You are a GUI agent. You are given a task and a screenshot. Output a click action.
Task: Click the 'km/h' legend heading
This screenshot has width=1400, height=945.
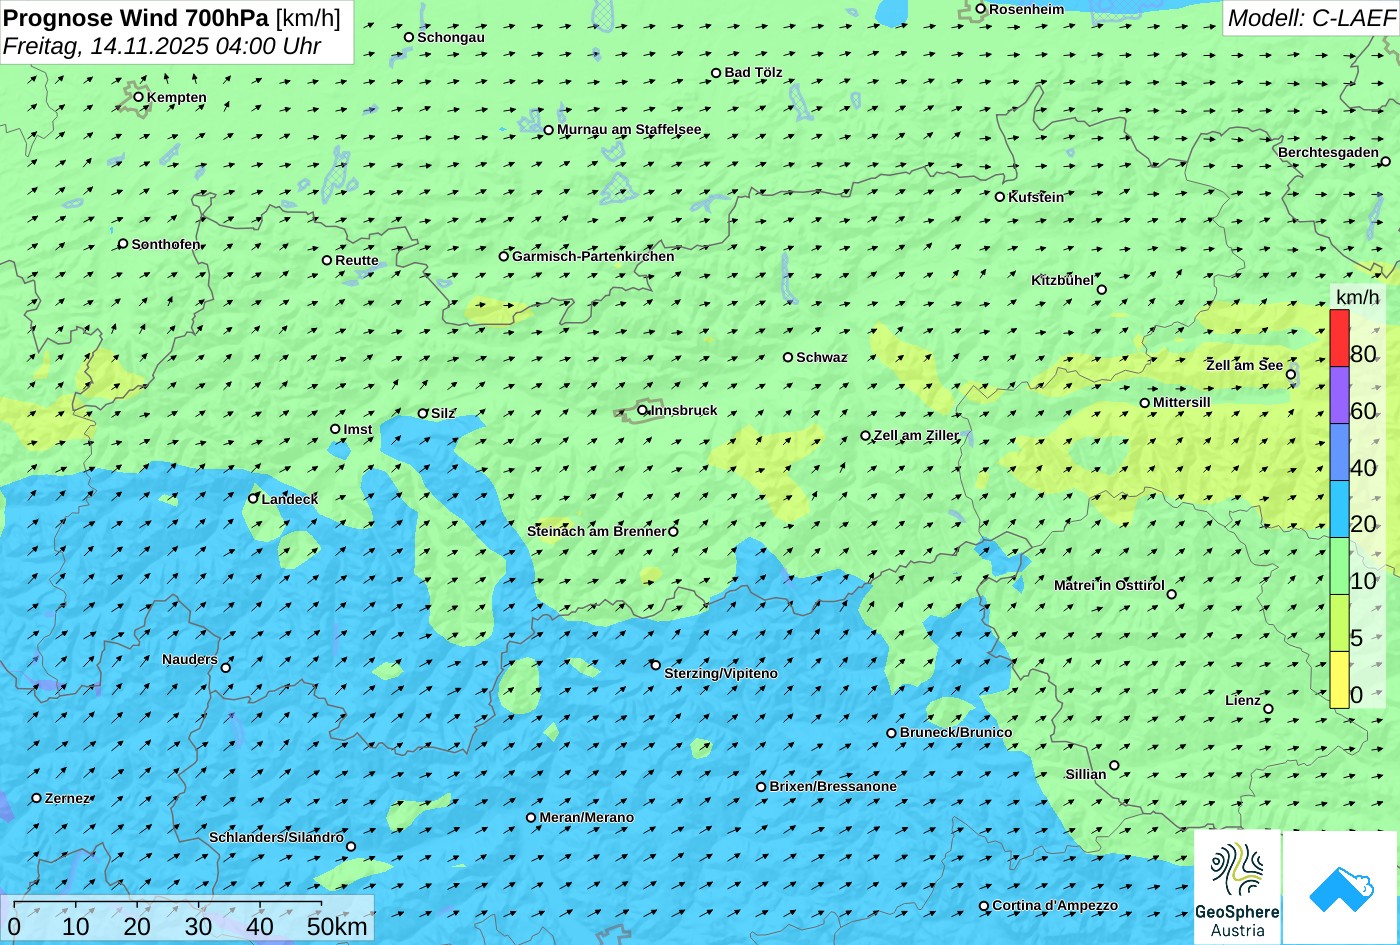pos(1357,297)
